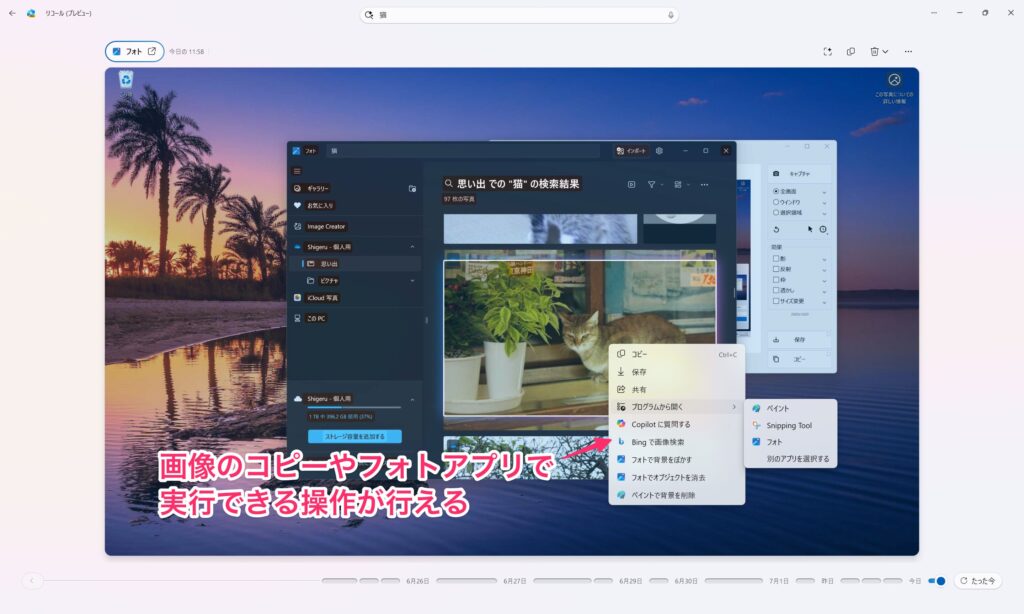
Task: Copy the snapshot with the copy icon
Action: [850, 52]
